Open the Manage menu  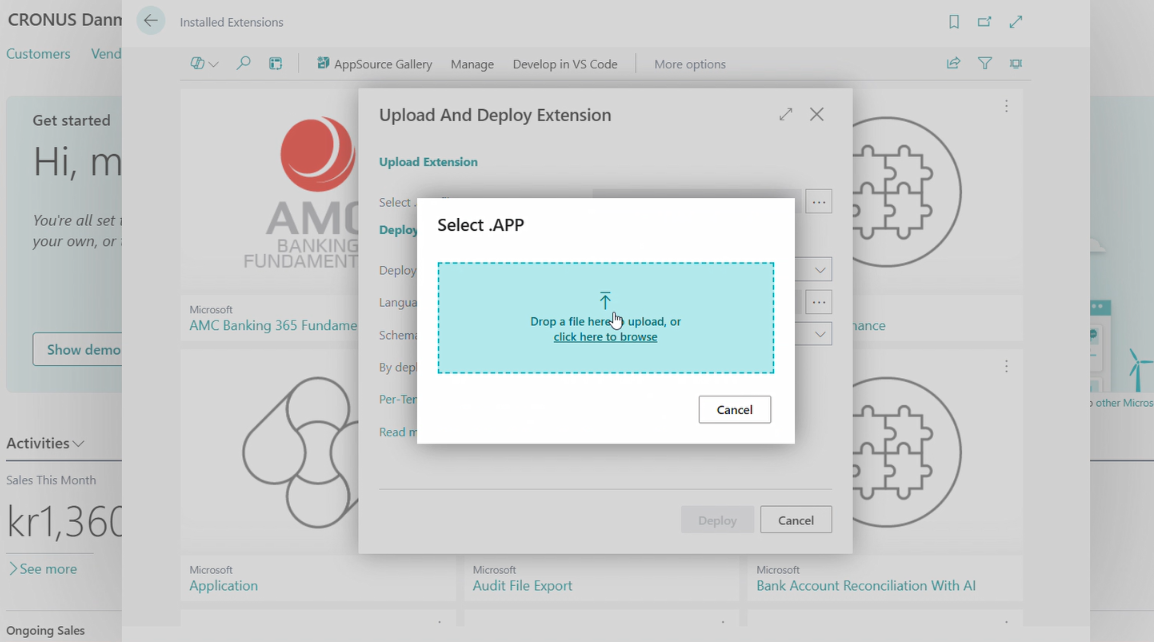click(472, 64)
